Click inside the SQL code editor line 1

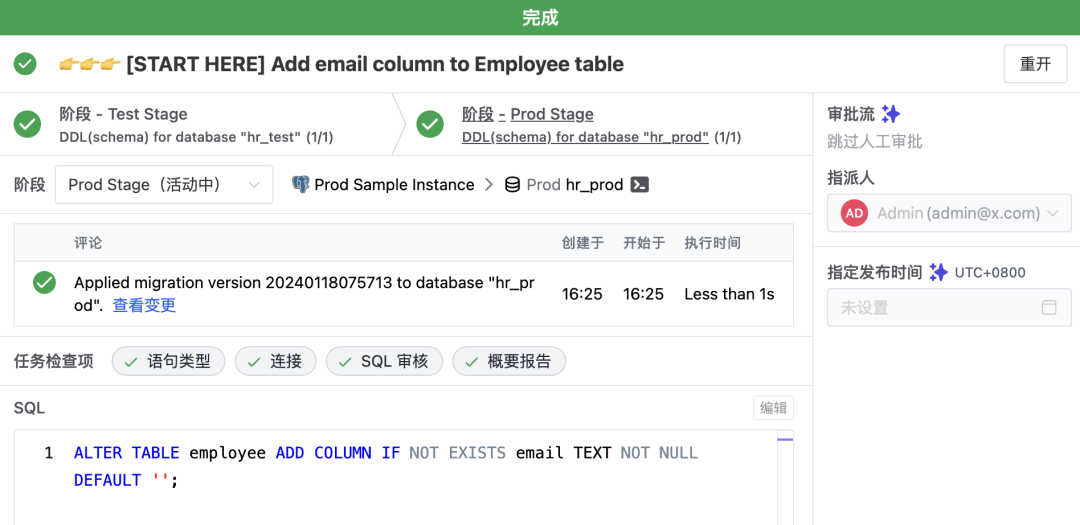click(x=386, y=453)
